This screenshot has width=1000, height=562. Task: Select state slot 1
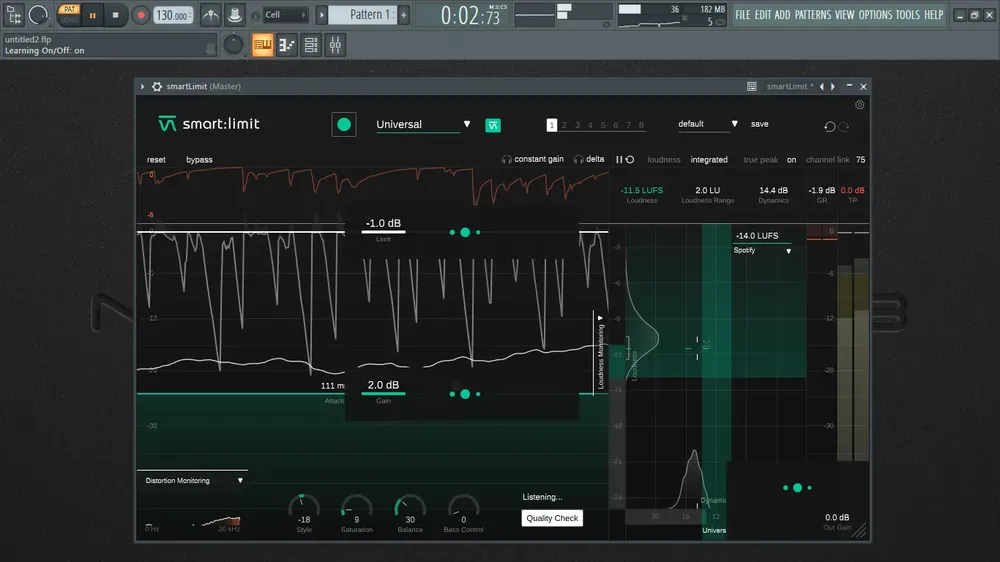552,125
